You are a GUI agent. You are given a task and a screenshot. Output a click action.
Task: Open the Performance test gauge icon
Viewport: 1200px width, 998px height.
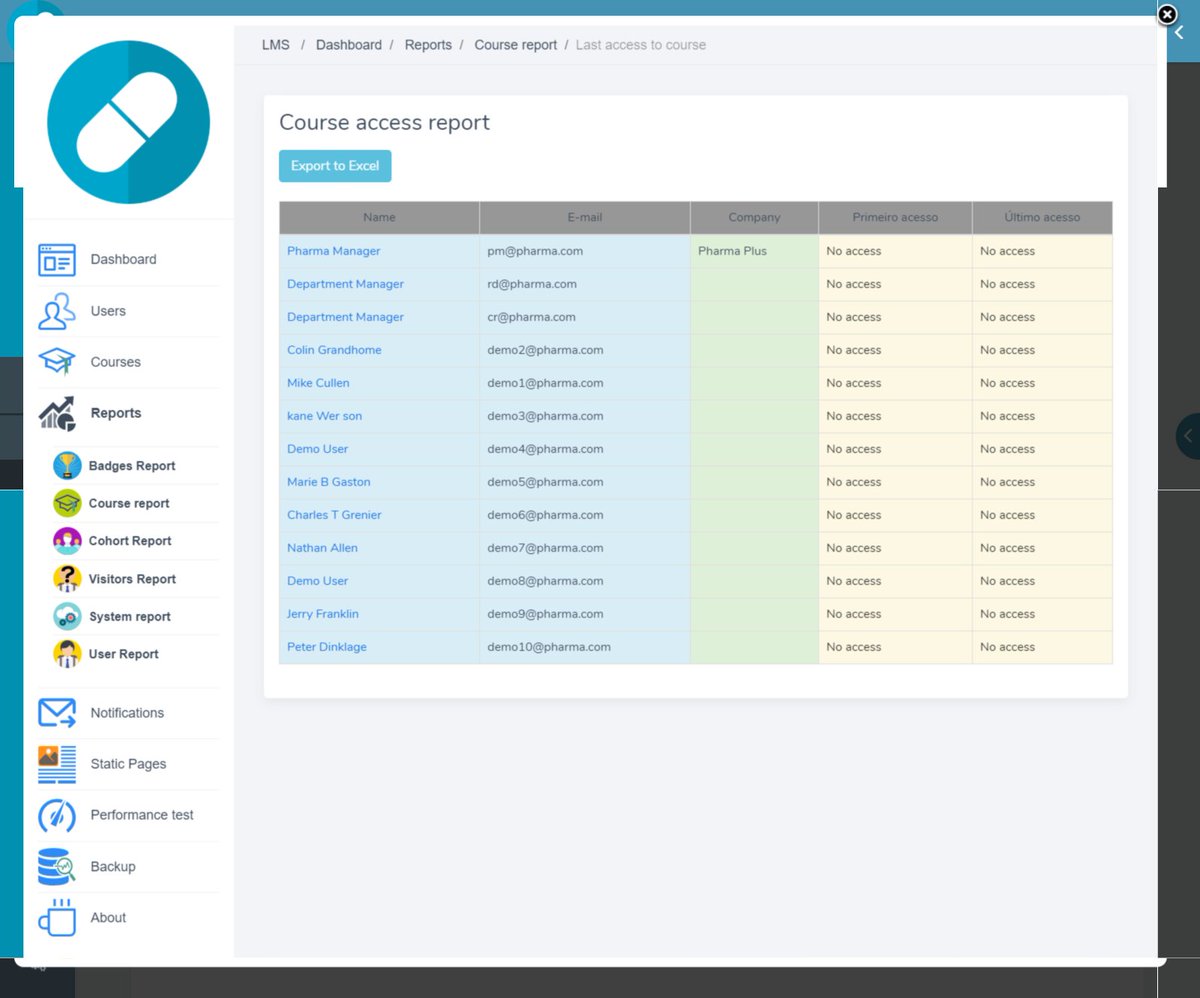coord(57,815)
